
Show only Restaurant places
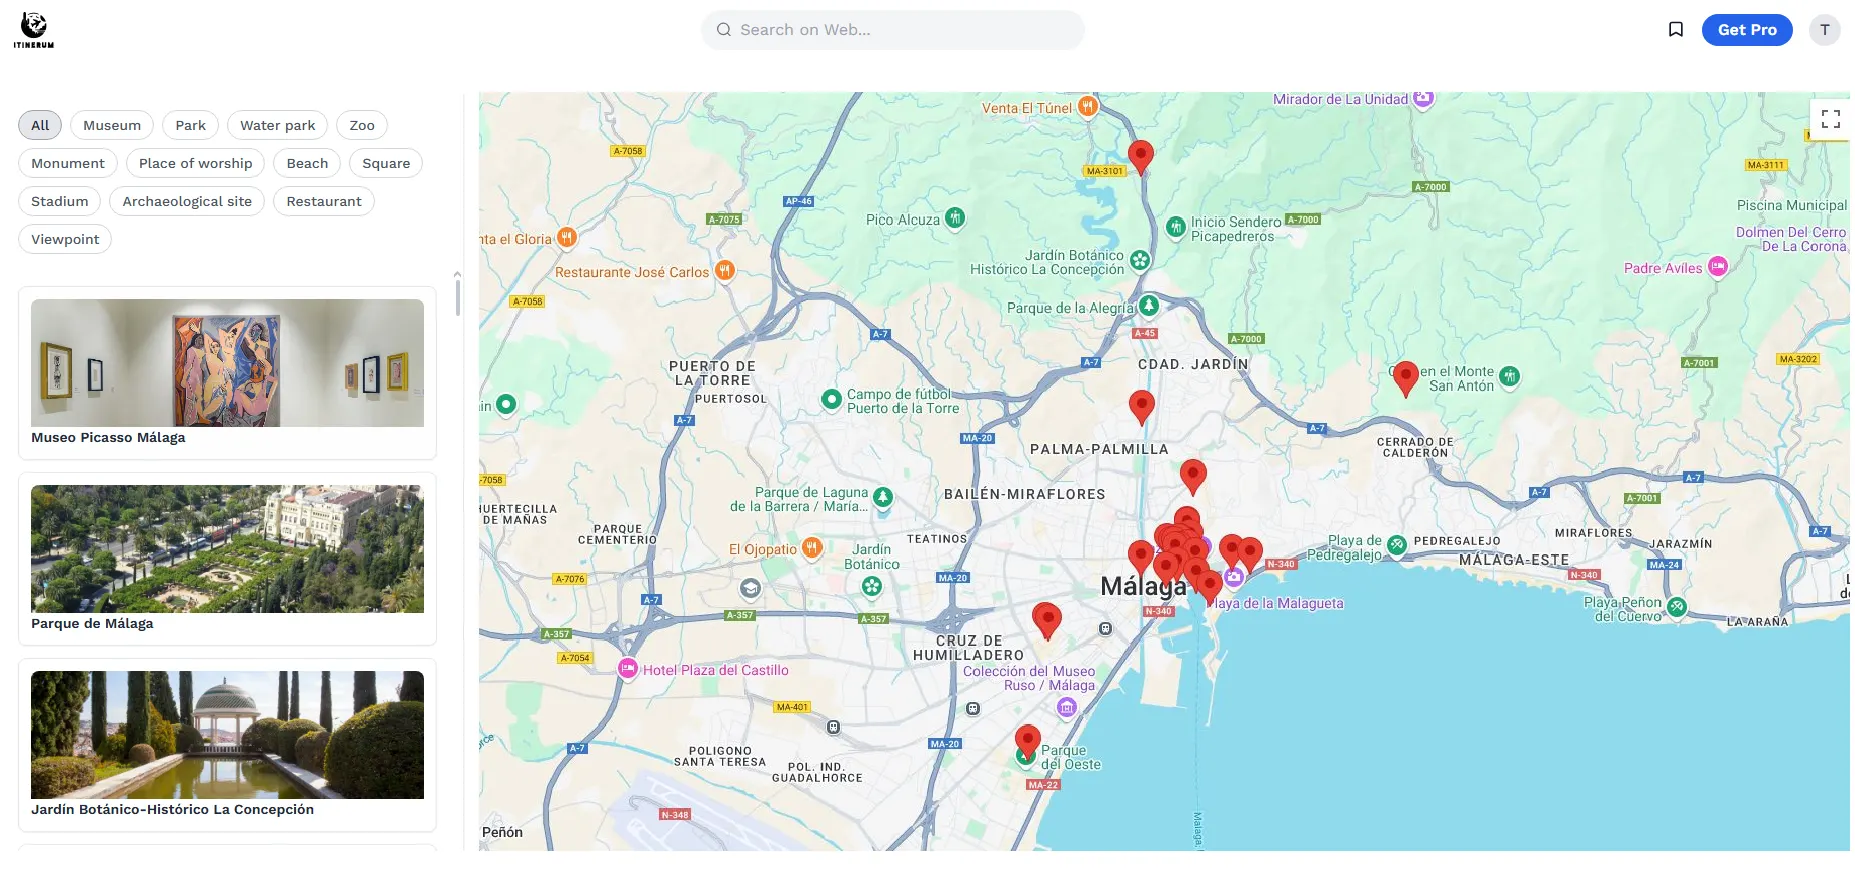click(324, 201)
